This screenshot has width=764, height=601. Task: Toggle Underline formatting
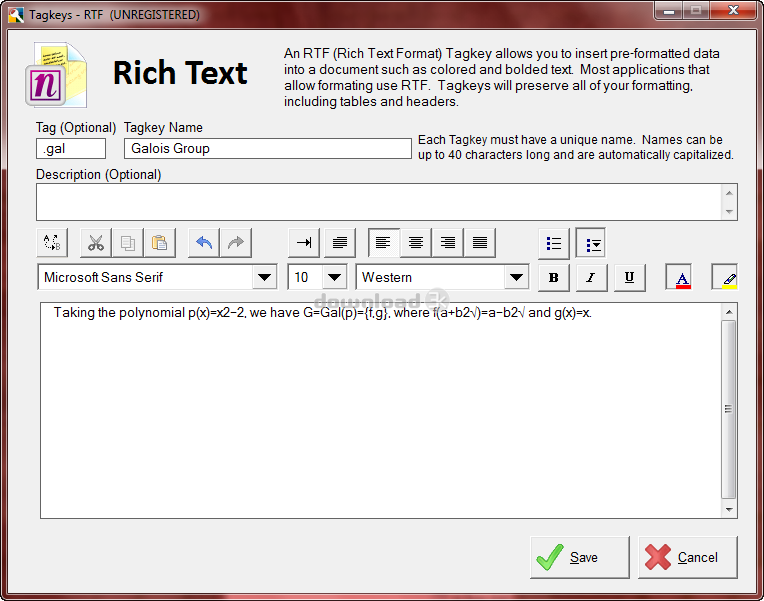tap(630, 278)
